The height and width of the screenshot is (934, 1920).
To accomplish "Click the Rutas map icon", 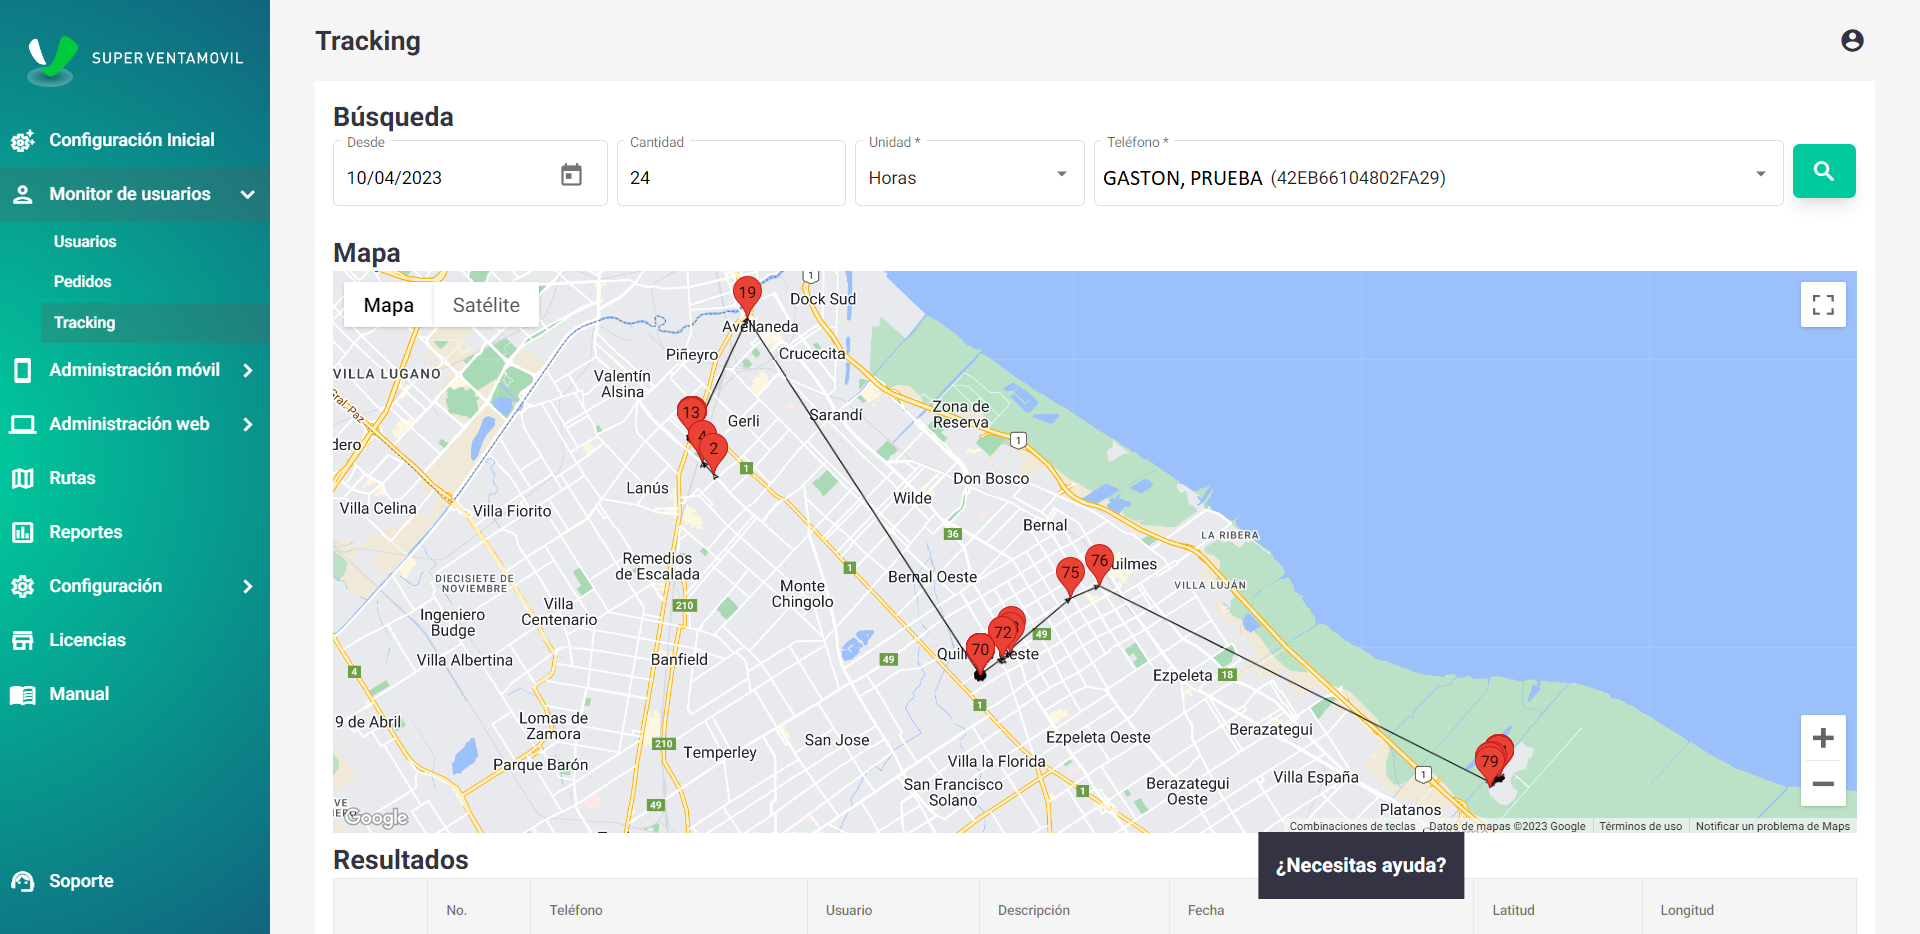I will point(23,478).
